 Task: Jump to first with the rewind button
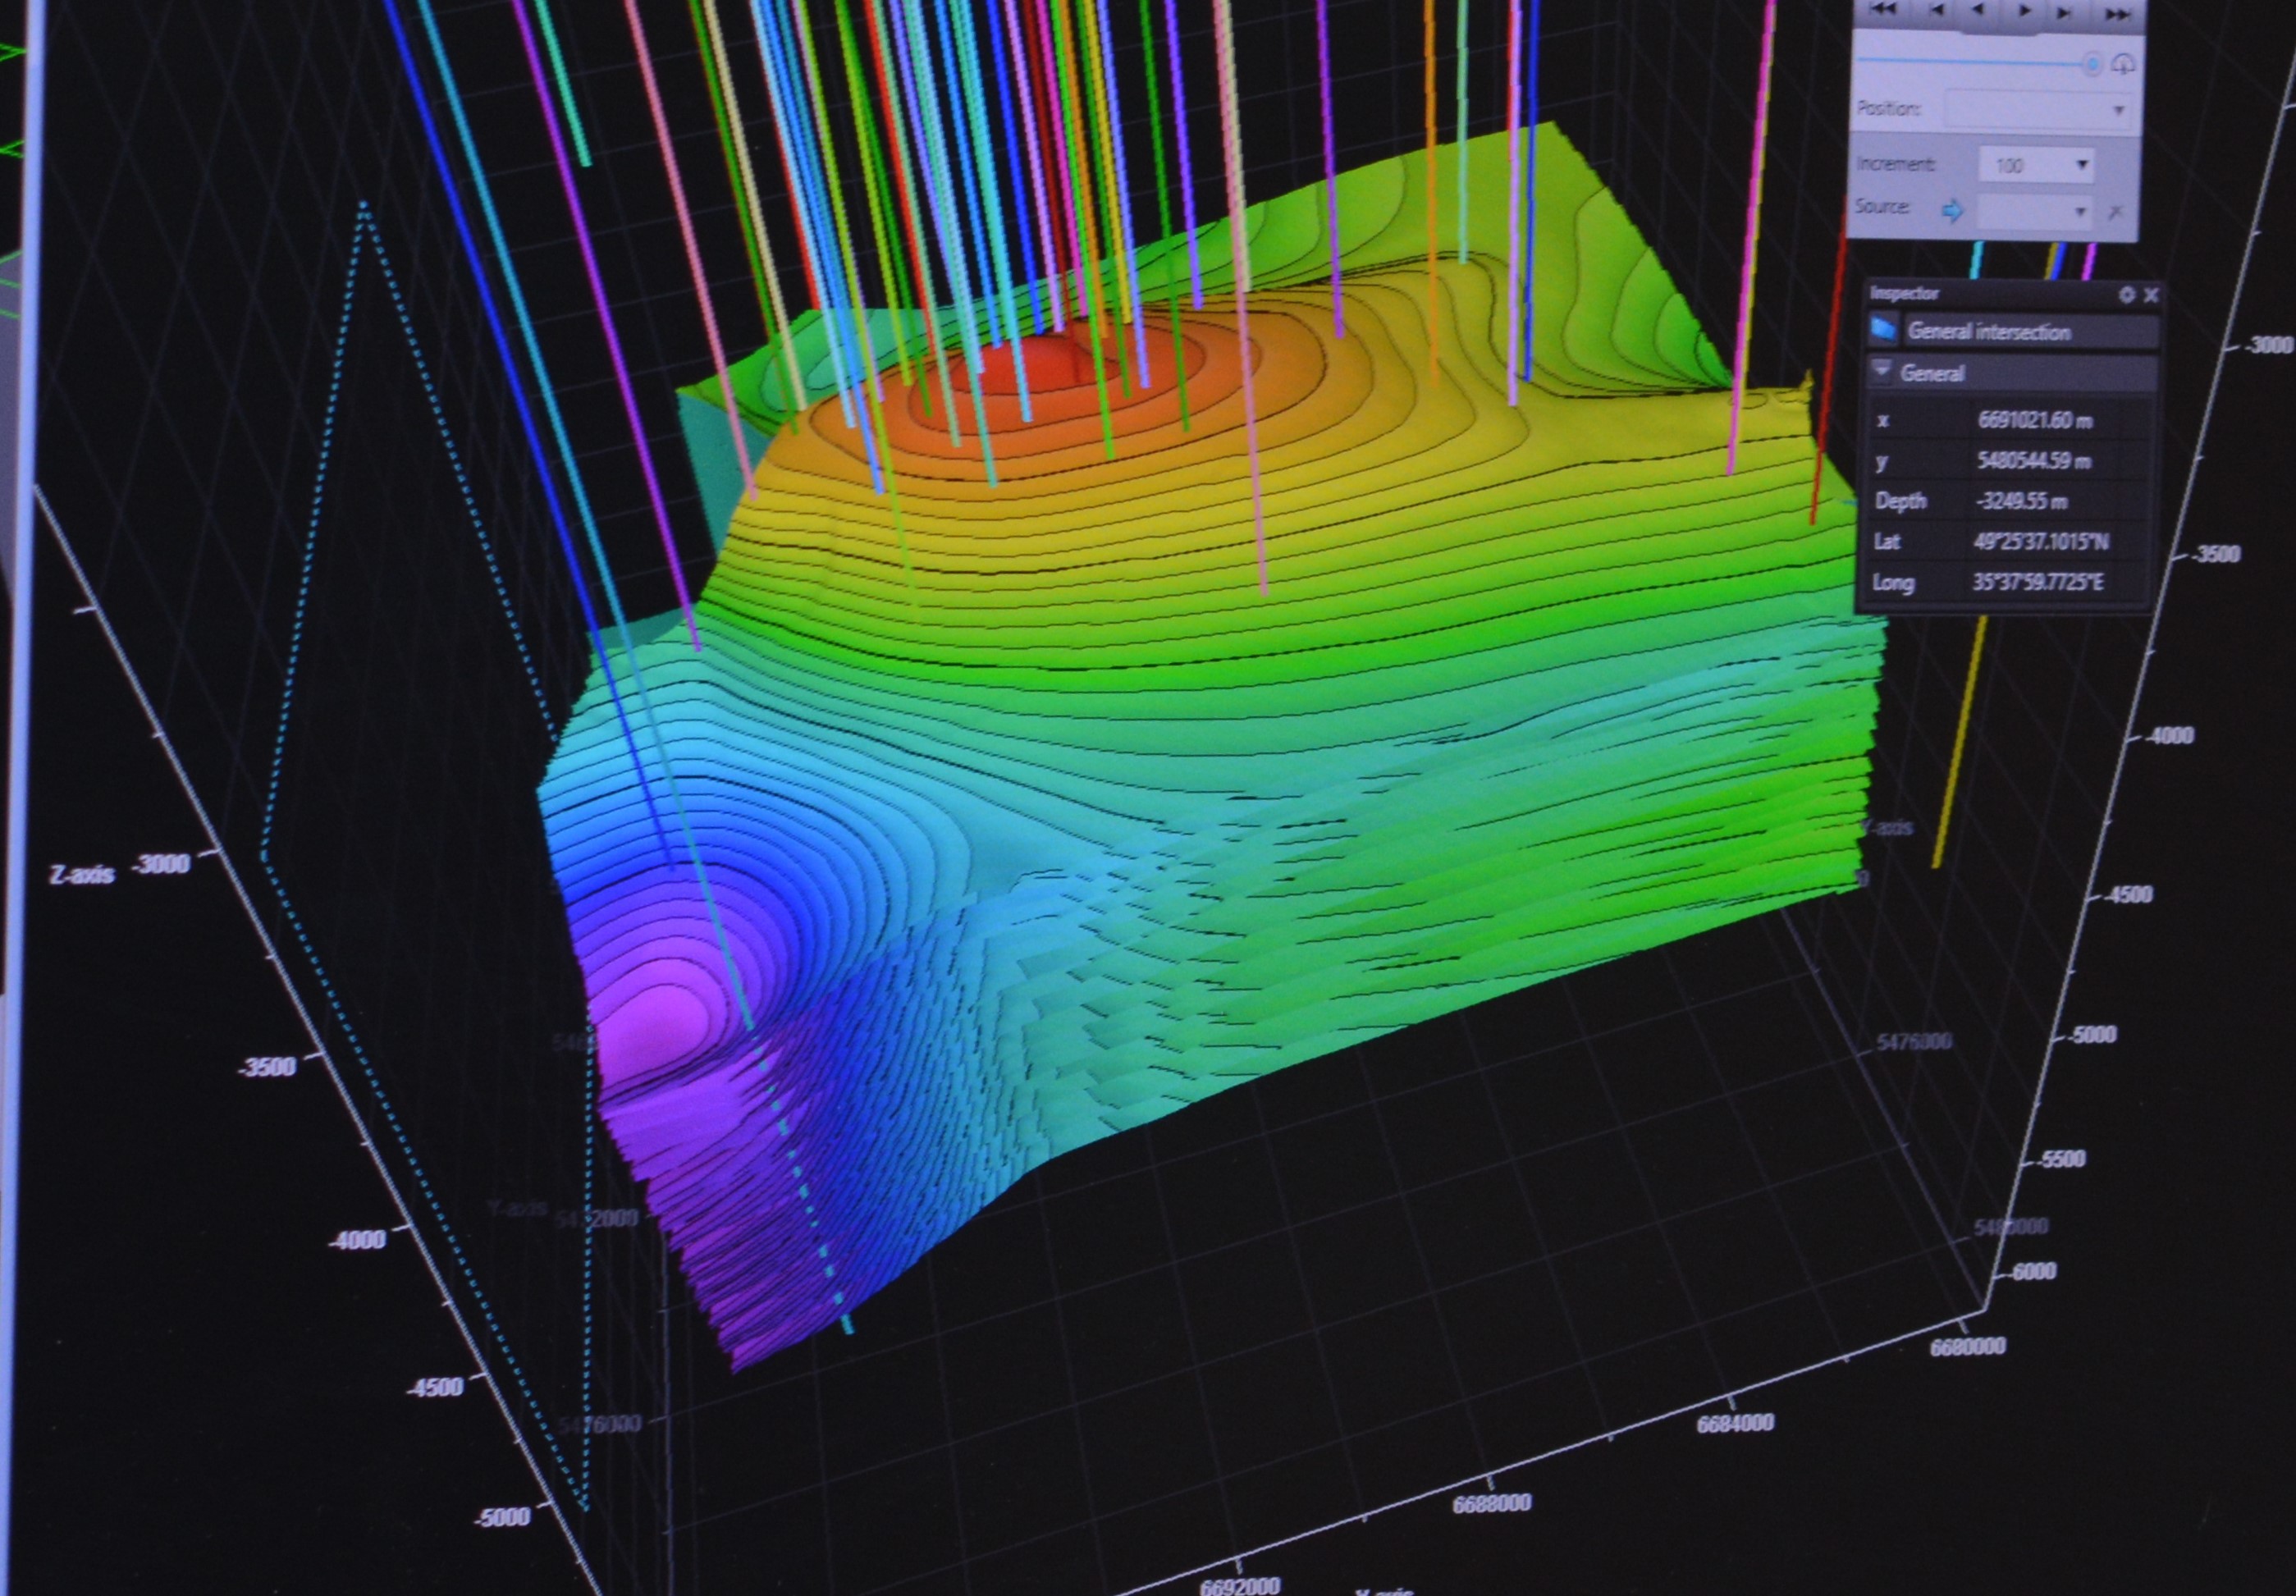click(1883, 9)
